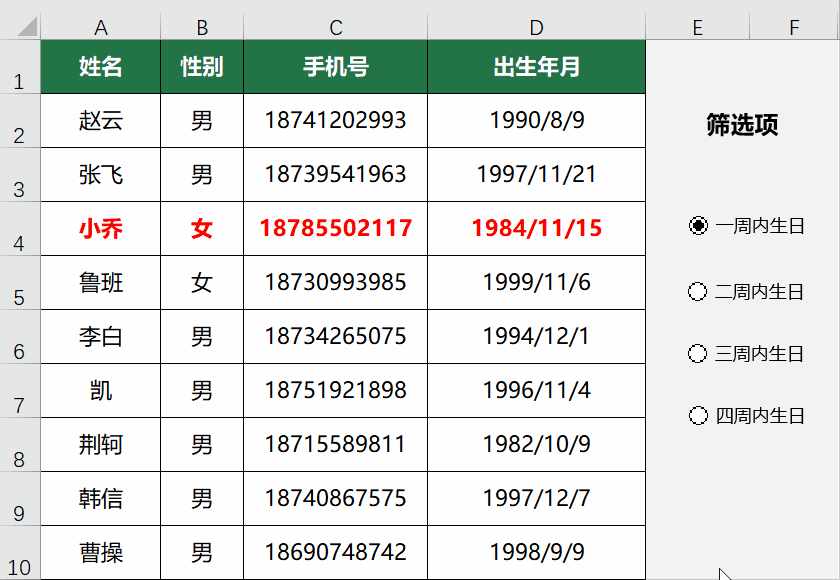Click phone number 18715589811

point(336,445)
